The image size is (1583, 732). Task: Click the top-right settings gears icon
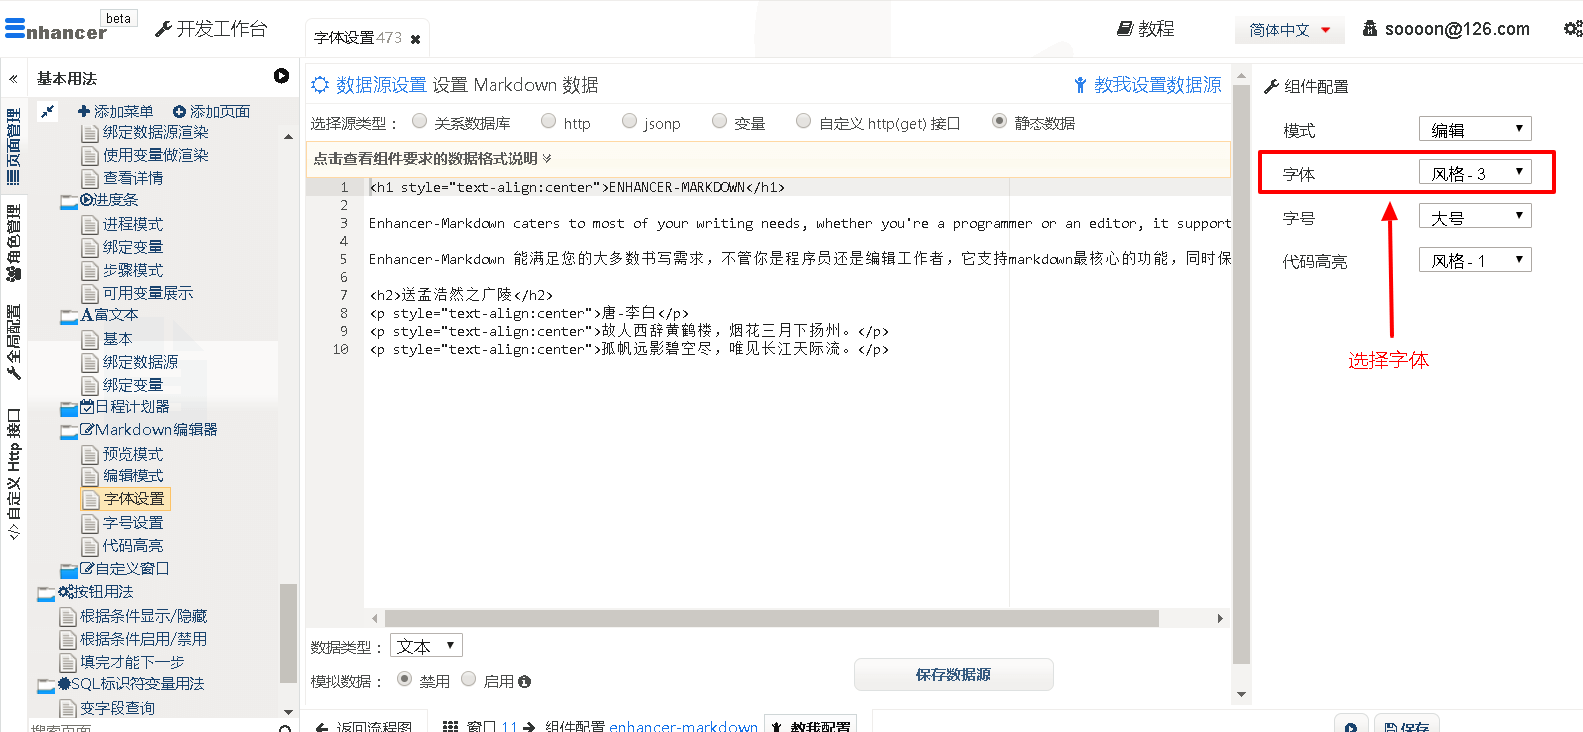click(1572, 29)
